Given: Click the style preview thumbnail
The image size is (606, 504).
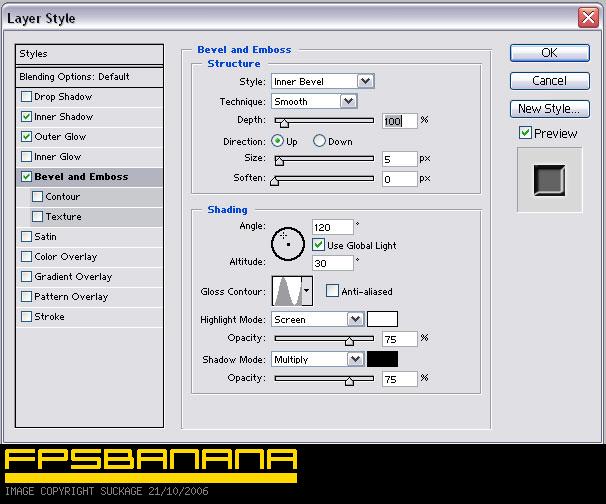Looking at the screenshot, I should 549,180.
